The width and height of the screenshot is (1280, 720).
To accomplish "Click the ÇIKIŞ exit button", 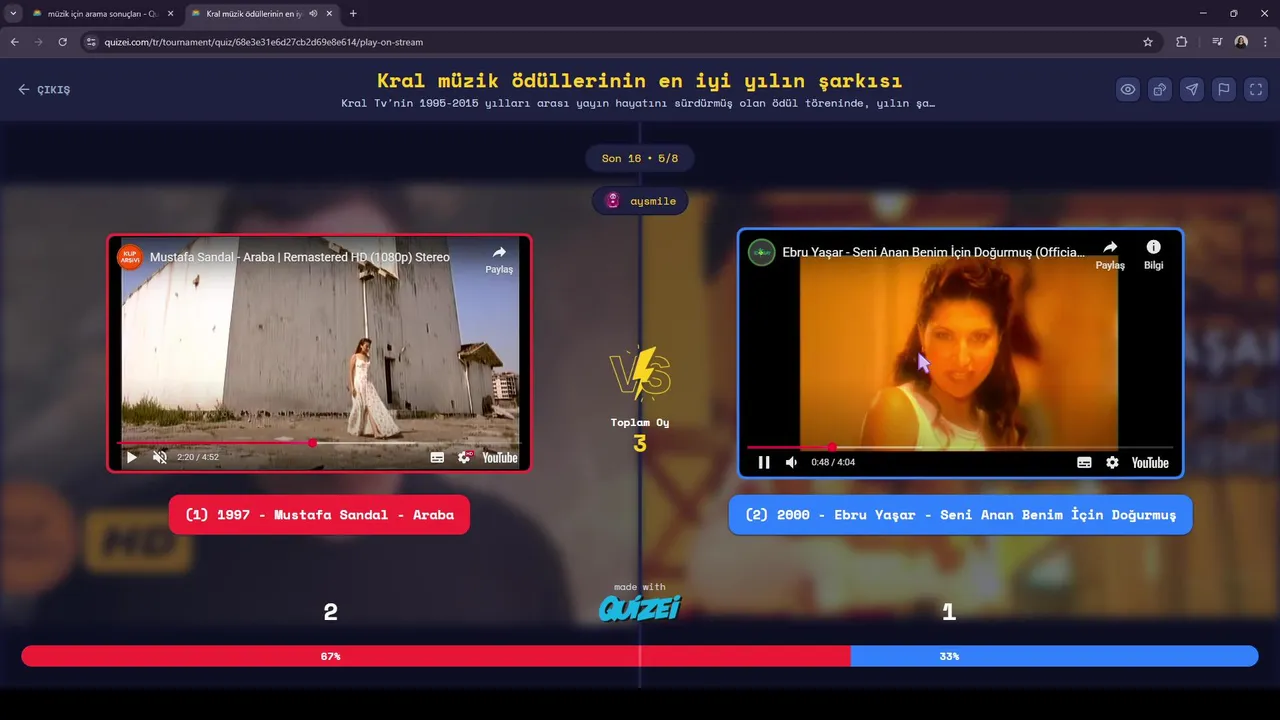I will point(44,89).
